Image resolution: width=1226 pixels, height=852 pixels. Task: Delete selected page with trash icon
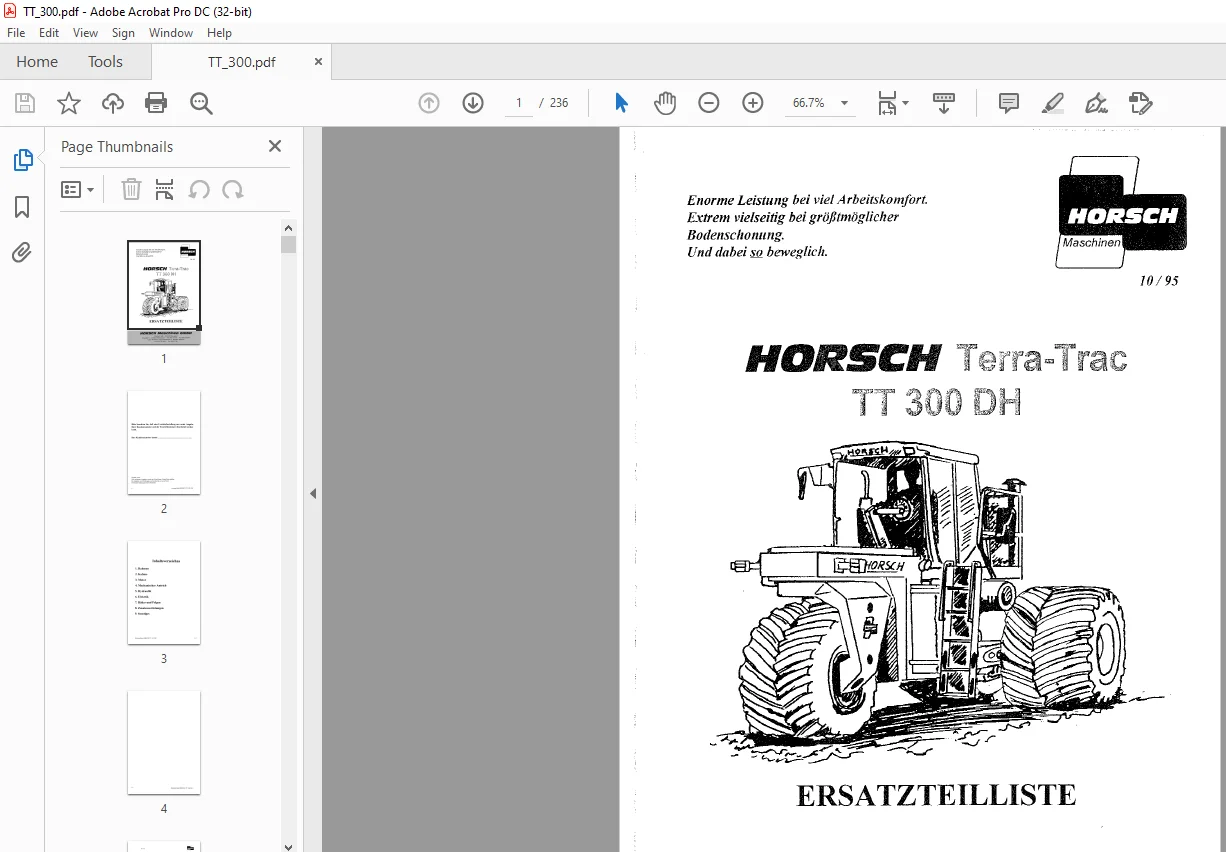[131, 190]
